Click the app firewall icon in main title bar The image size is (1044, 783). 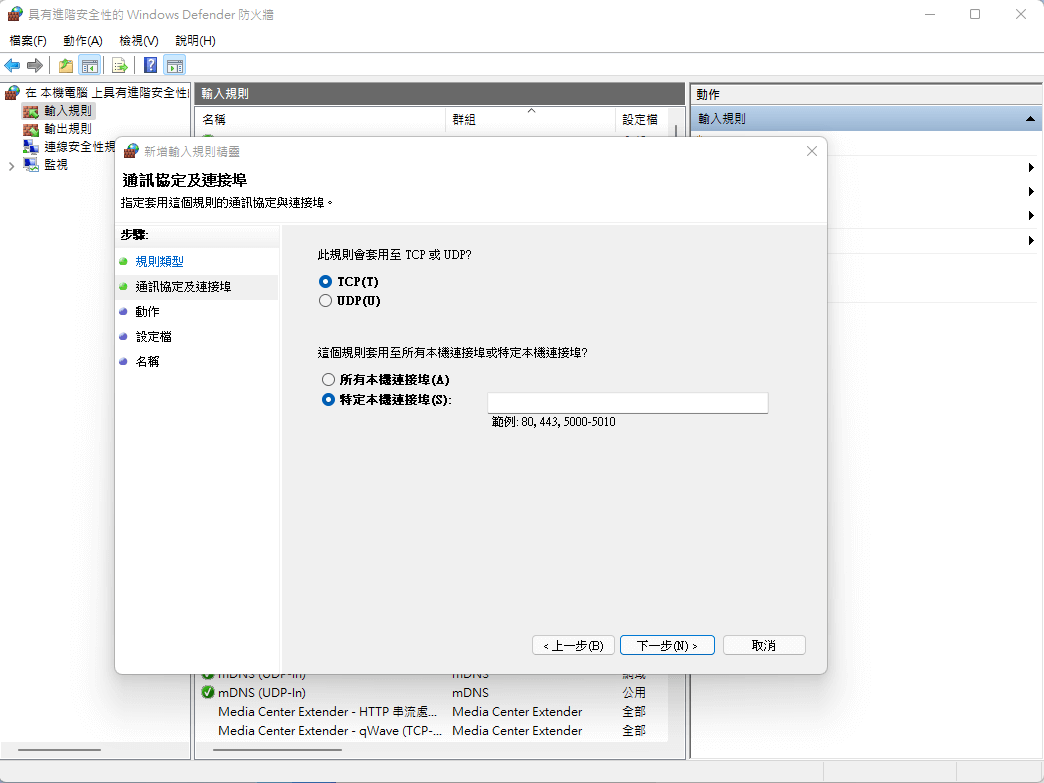[x=15, y=14]
